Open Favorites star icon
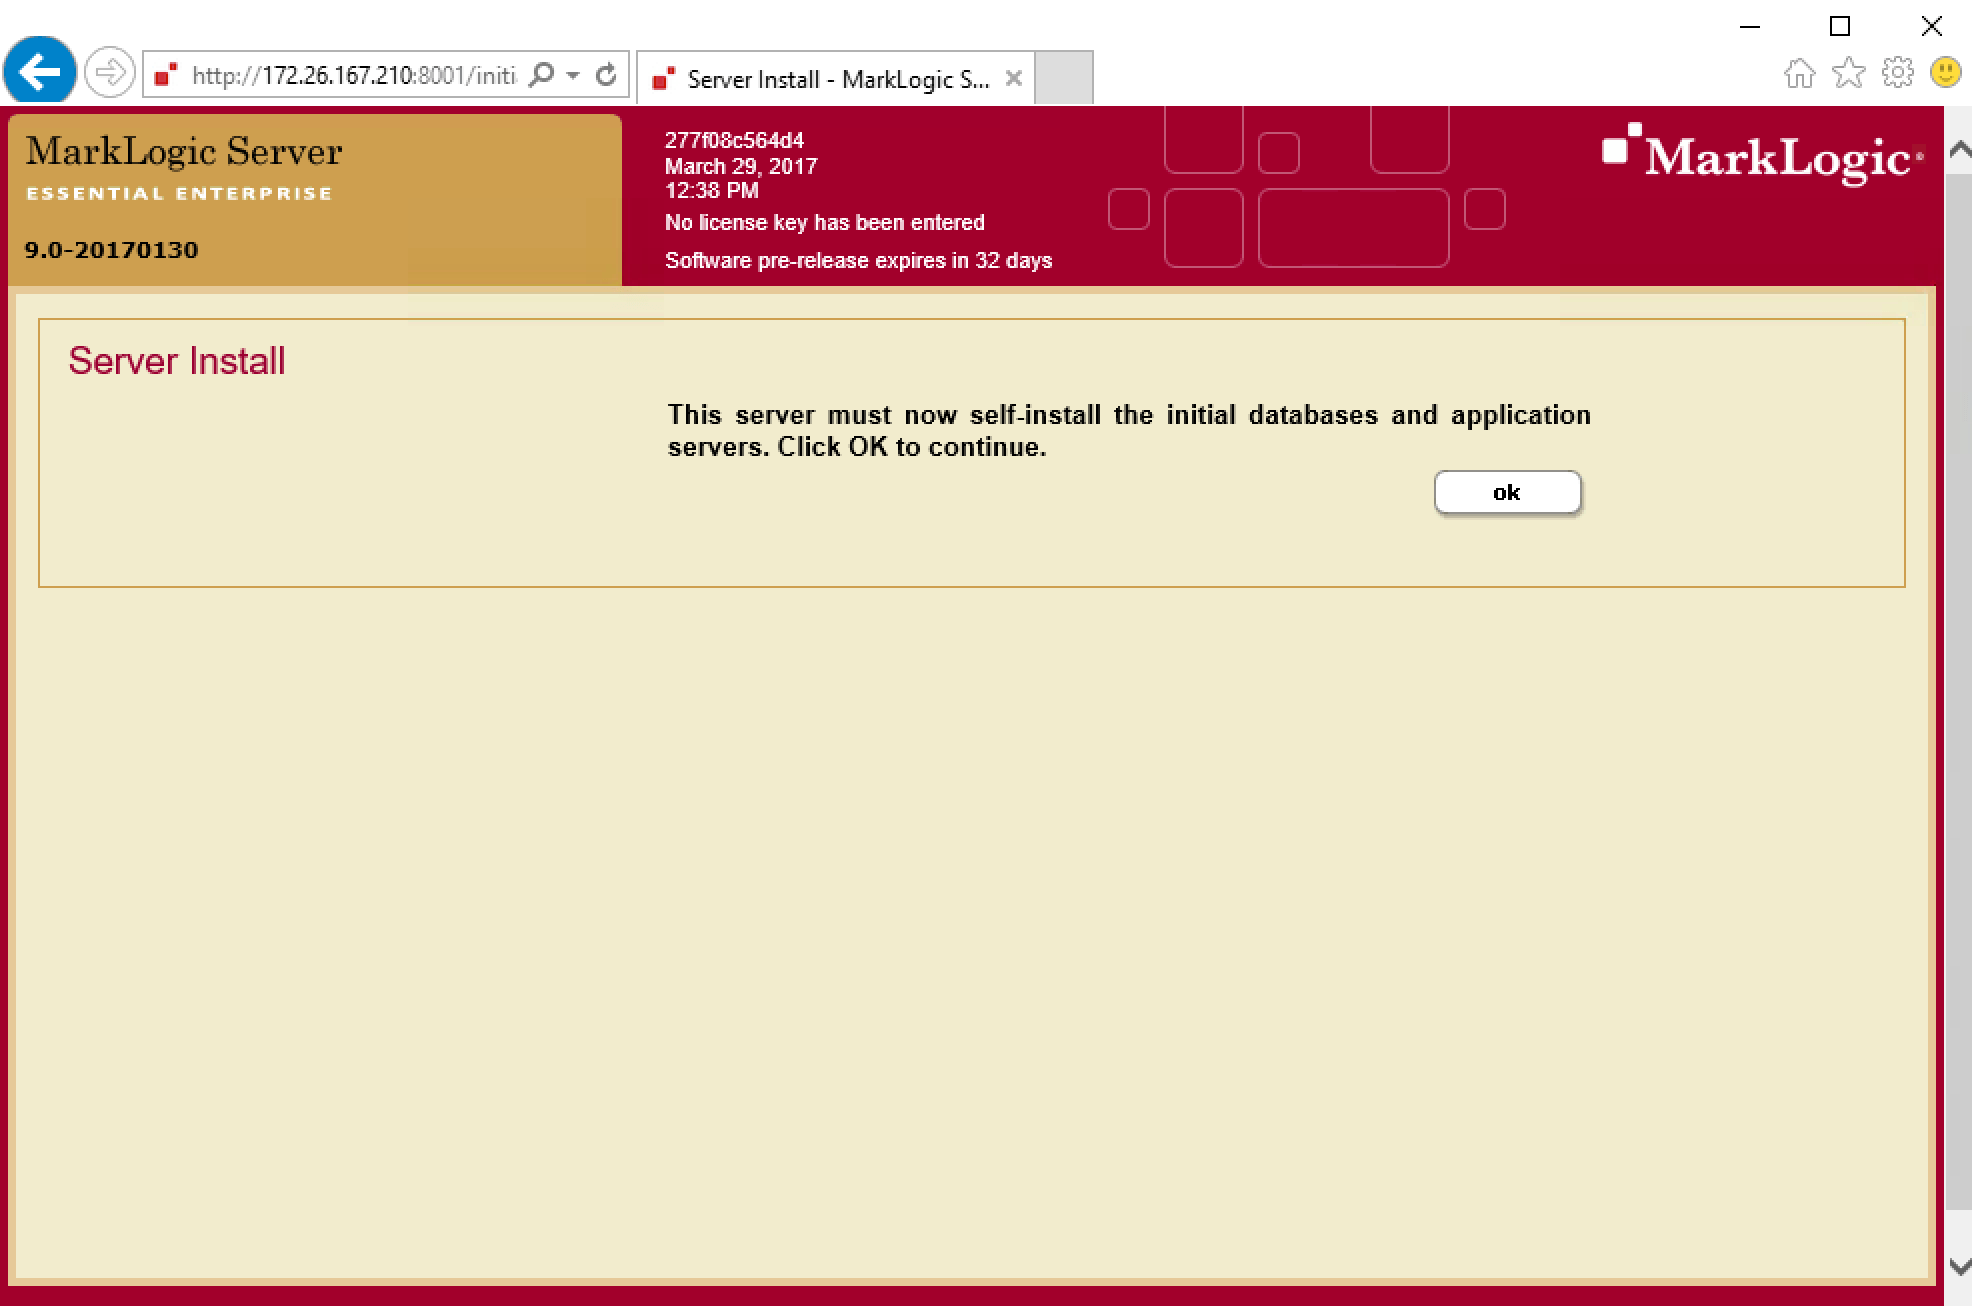The height and width of the screenshot is (1306, 1972). 1848,73
